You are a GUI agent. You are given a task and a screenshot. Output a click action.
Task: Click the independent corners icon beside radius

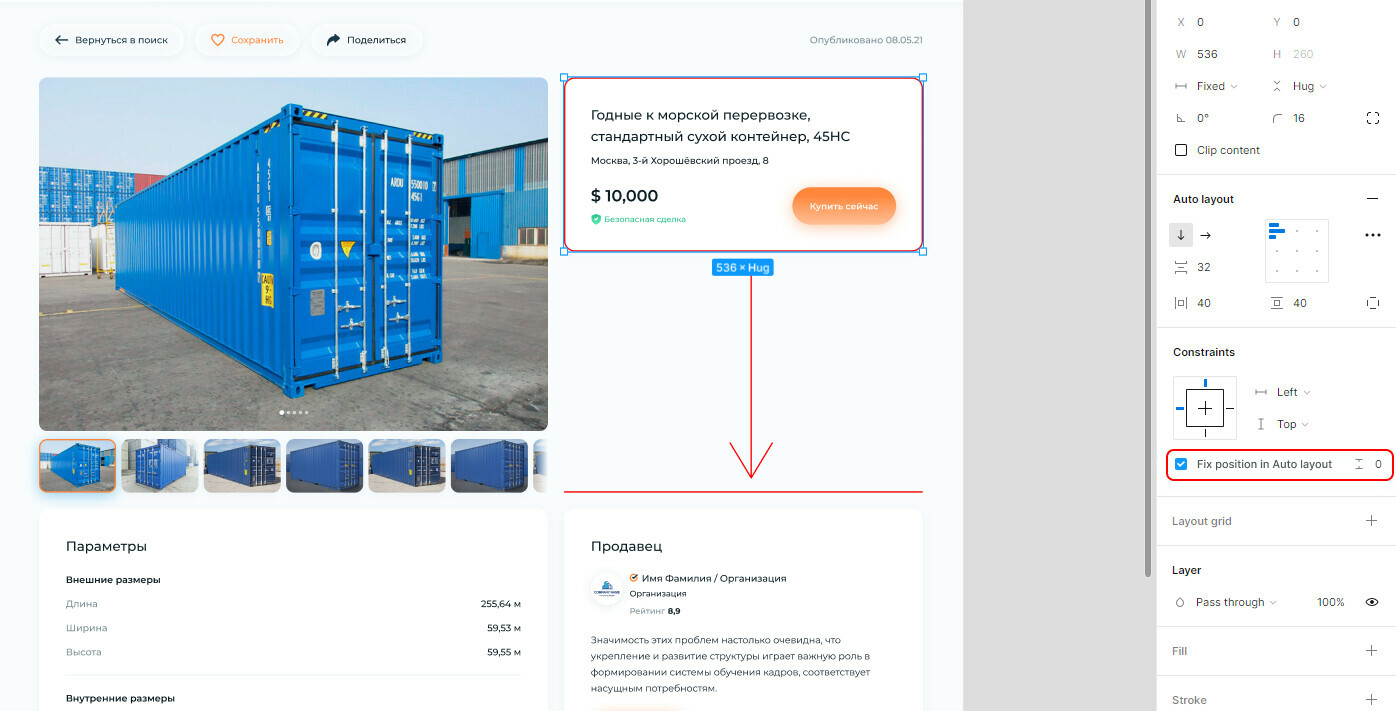[1372, 118]
